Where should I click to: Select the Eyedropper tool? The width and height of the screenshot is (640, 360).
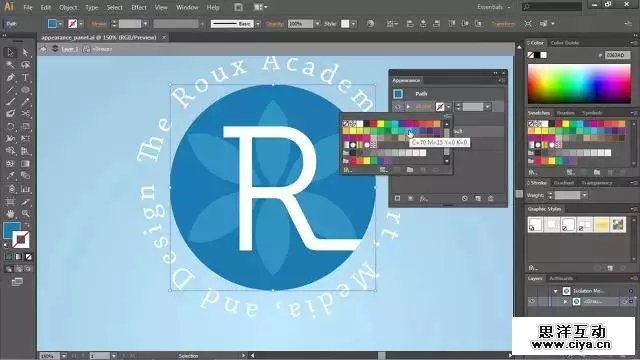(10, 176)
